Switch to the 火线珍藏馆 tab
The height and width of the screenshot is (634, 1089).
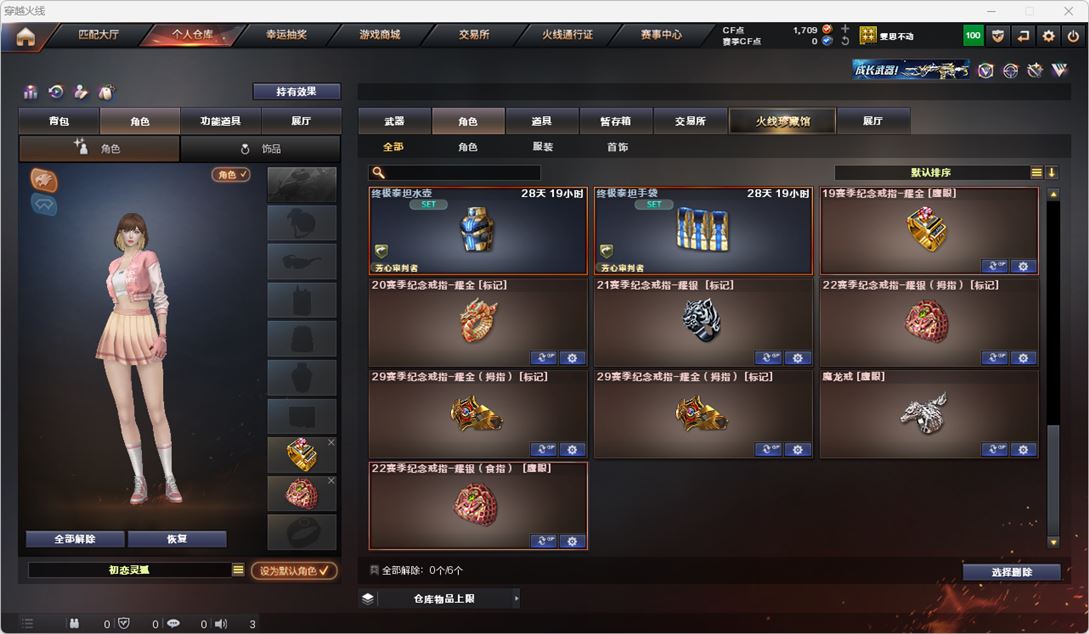(782, 121)
